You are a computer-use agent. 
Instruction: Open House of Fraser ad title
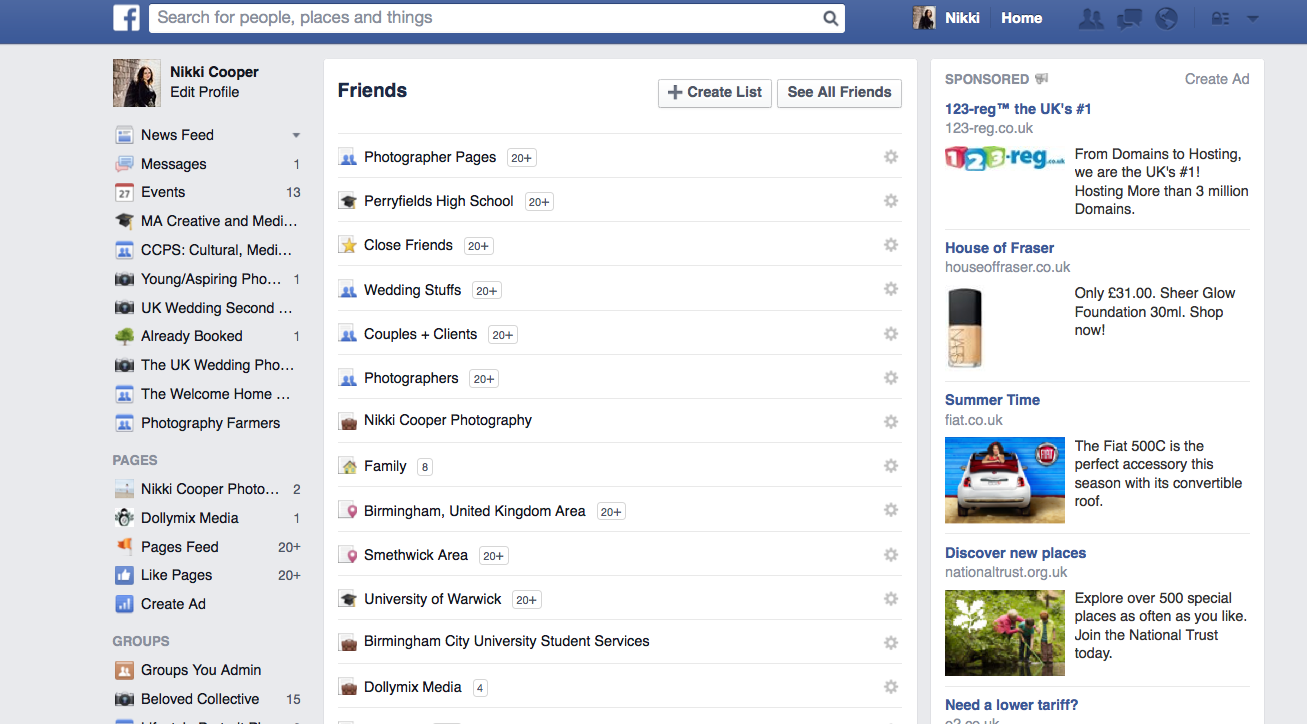pyautogui.click(x=999, y=248)
